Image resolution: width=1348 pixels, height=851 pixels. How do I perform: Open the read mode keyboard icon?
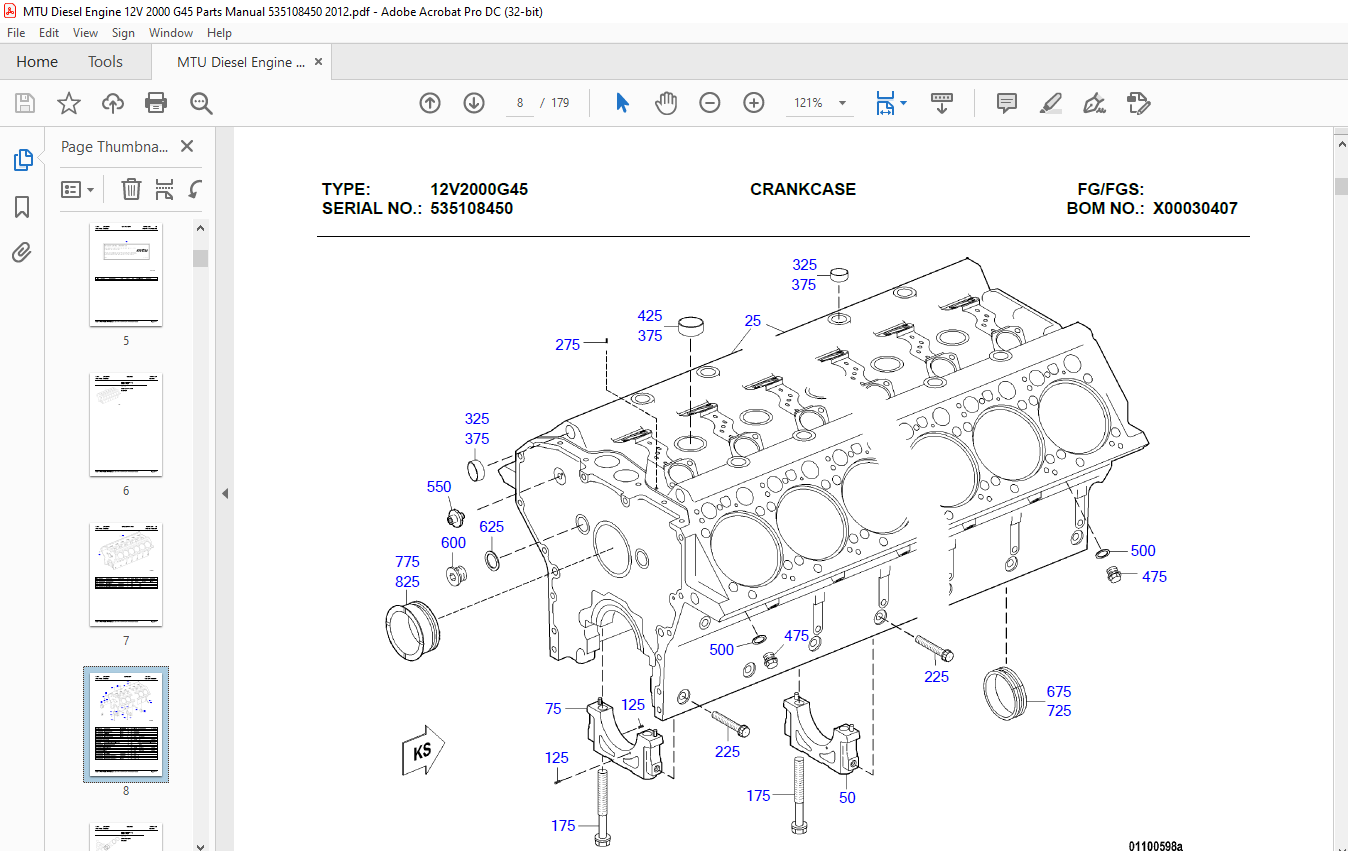941,102
